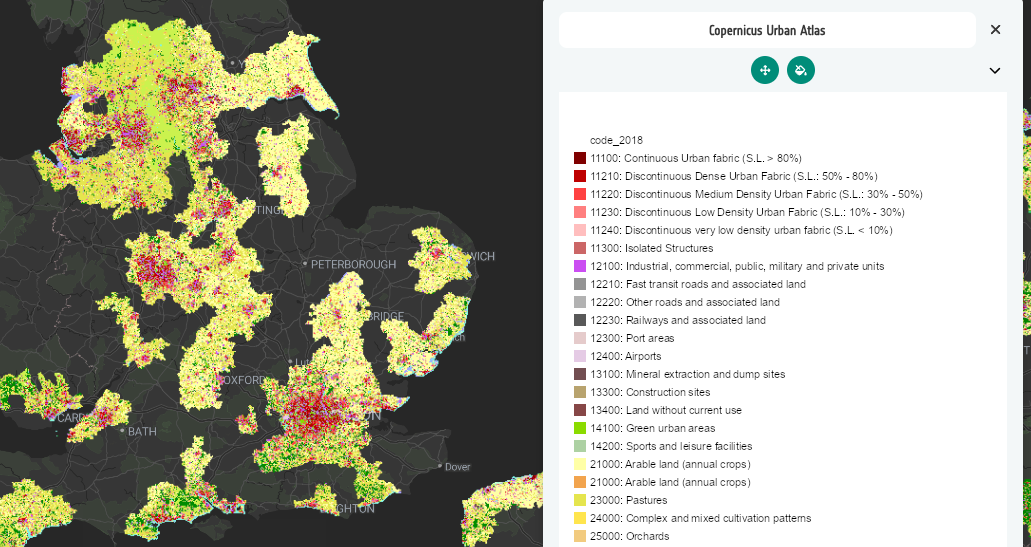Click the move layer icon button
This screenshot has width=1031, height=547.
point(765,70)
